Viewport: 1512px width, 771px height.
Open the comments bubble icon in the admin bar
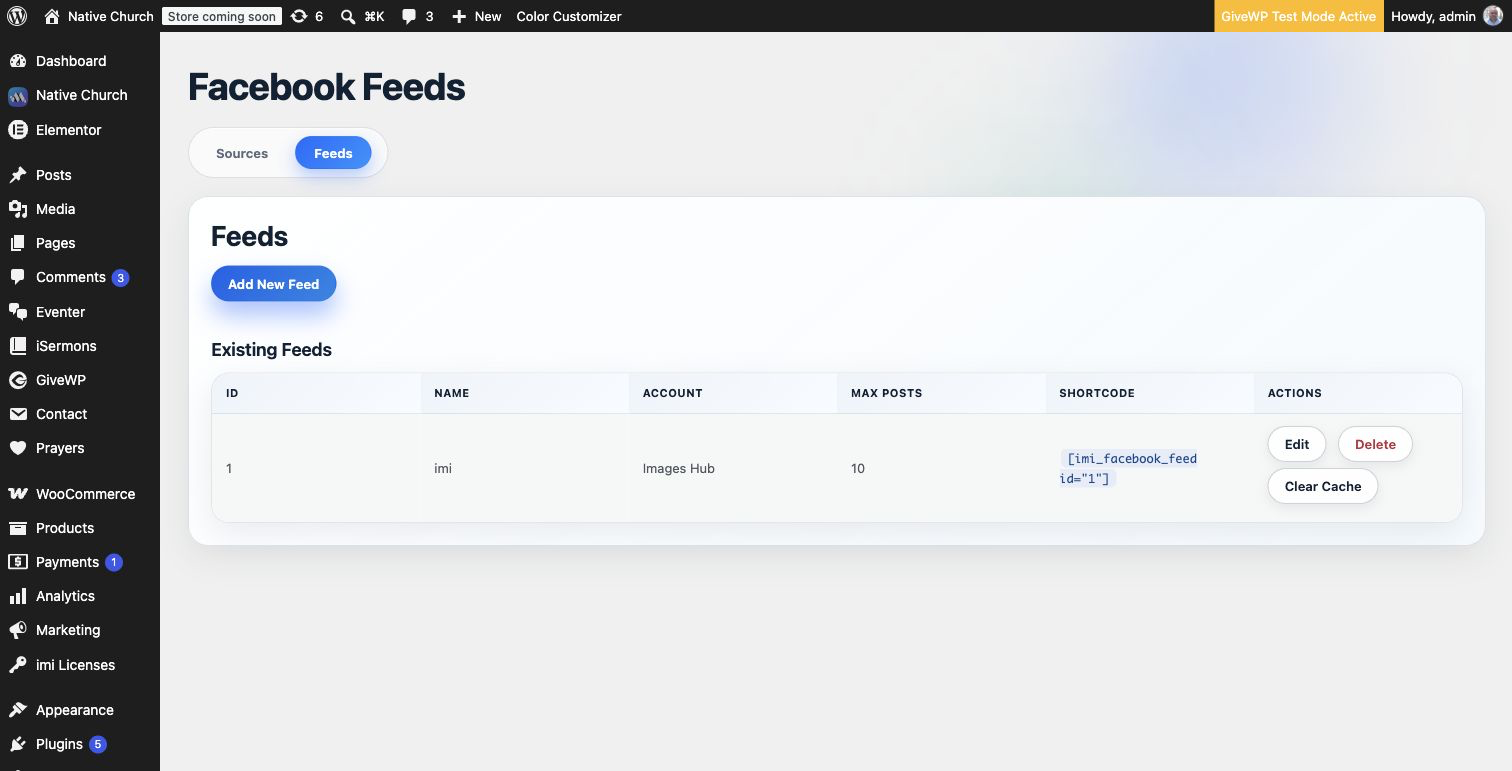(x=409, y=16)
